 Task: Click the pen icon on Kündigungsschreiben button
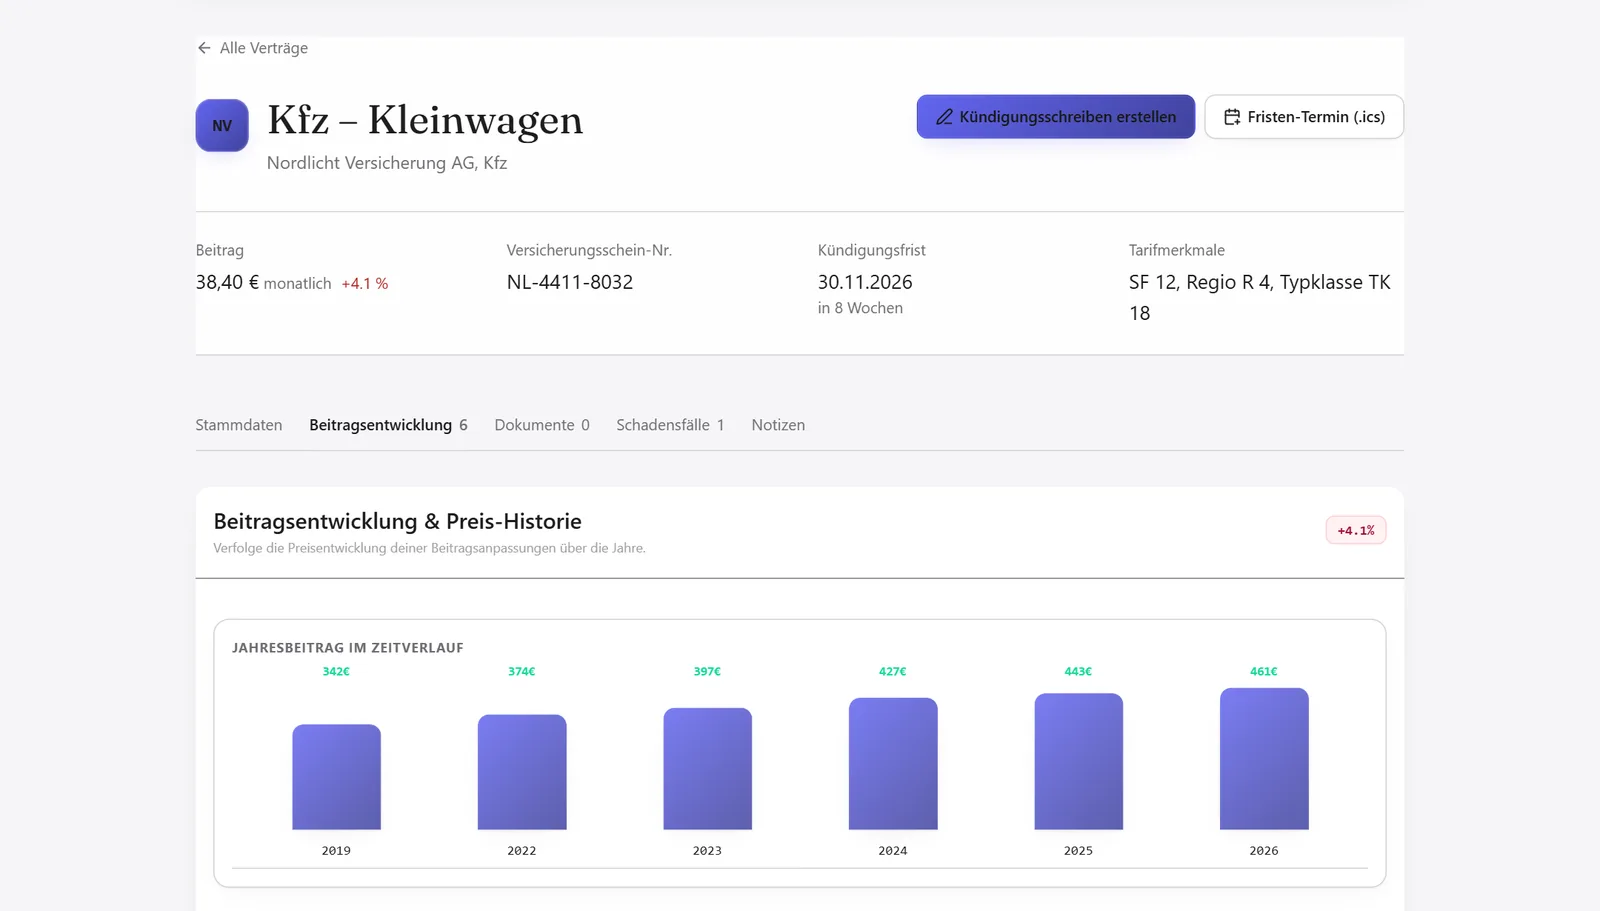(x=944, y=117)
